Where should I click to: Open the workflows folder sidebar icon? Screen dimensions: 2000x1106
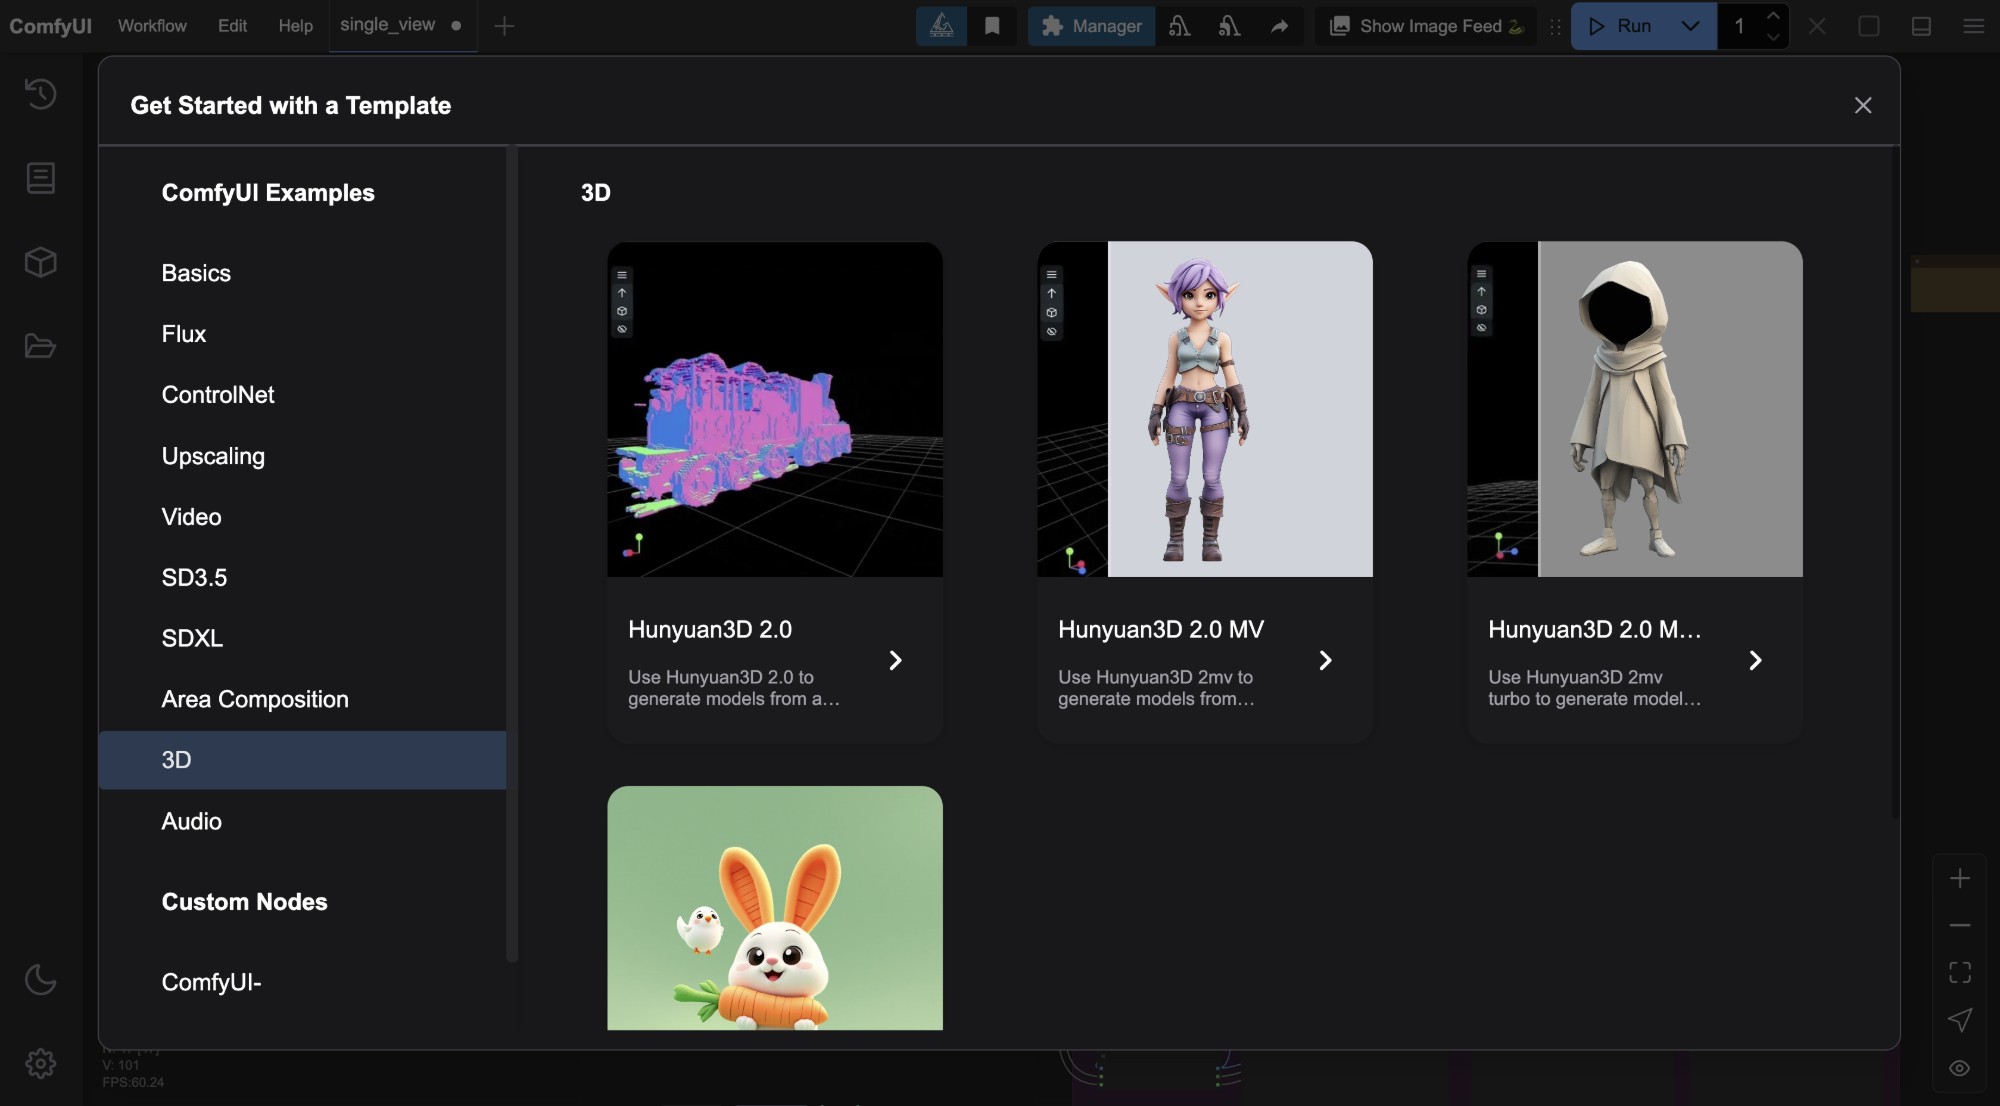40,346
